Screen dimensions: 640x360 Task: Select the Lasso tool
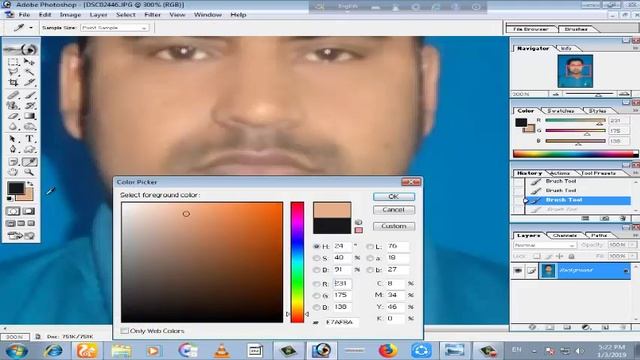coord(13,72)
